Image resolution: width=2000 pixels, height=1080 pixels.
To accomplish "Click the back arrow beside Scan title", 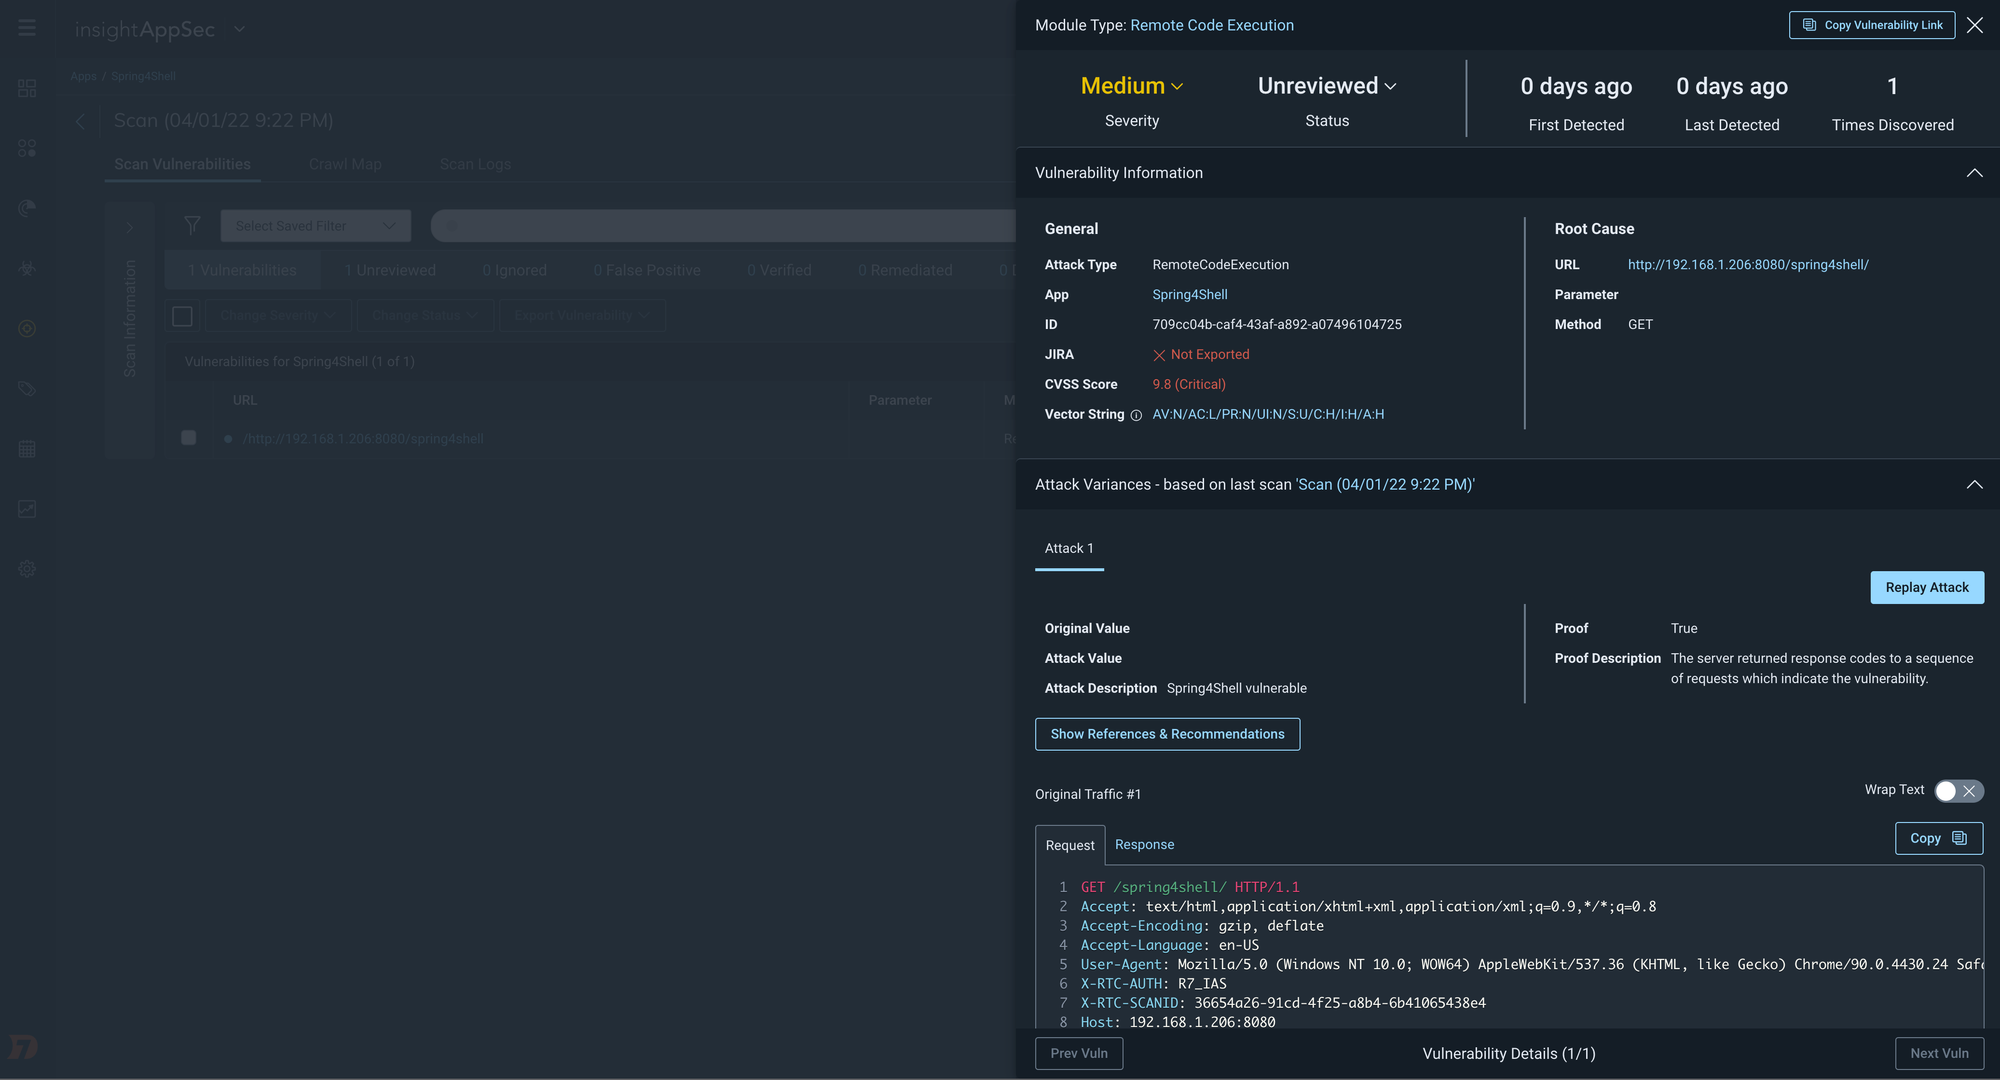I will click(x=81, y=121).
